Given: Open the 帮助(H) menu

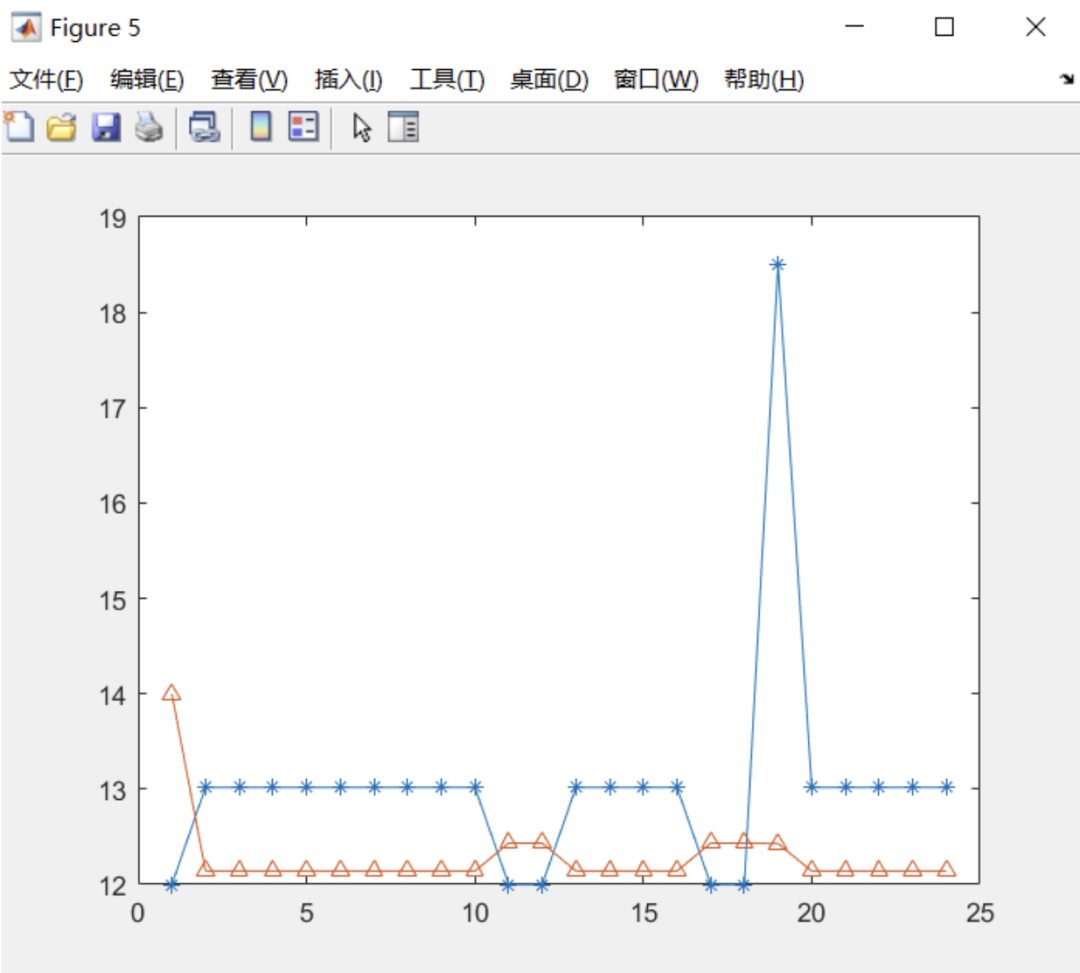Looking at the screenshot, I should [764, 79].
